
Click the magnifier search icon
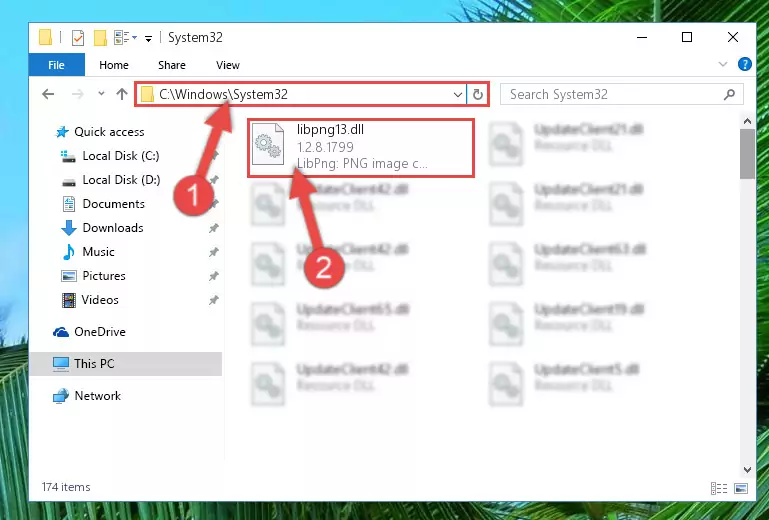[729, 94]
